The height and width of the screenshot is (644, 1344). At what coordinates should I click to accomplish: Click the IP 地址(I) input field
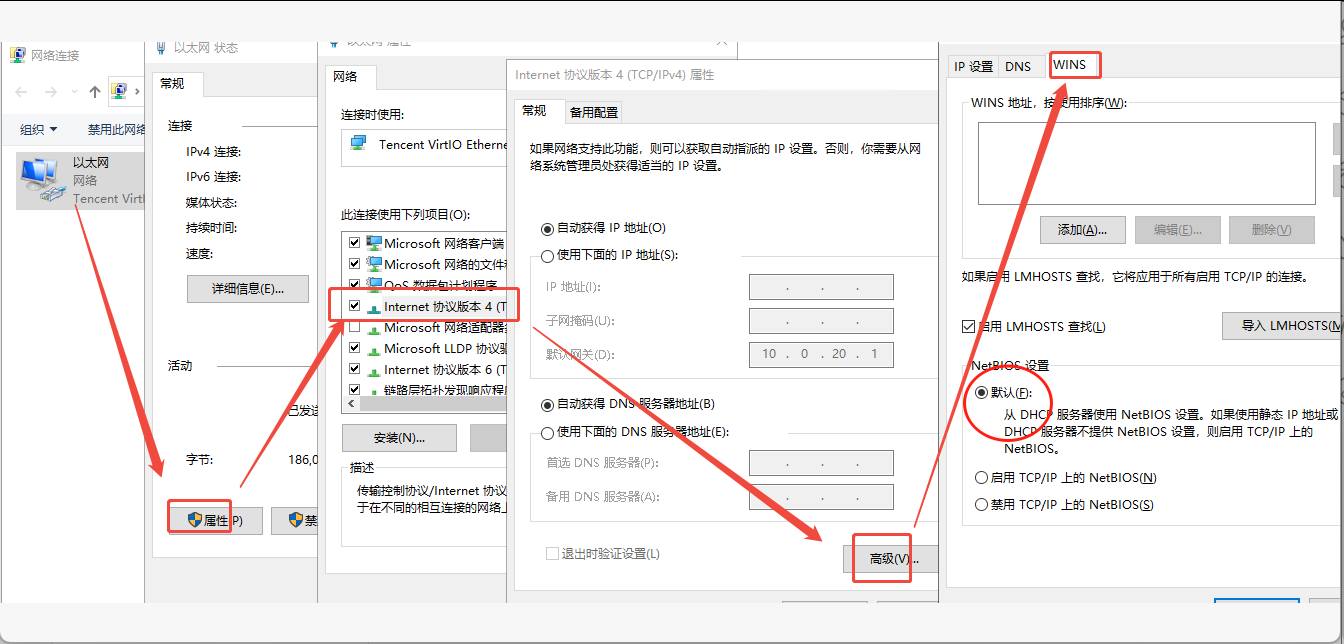[x=821, y=287]
